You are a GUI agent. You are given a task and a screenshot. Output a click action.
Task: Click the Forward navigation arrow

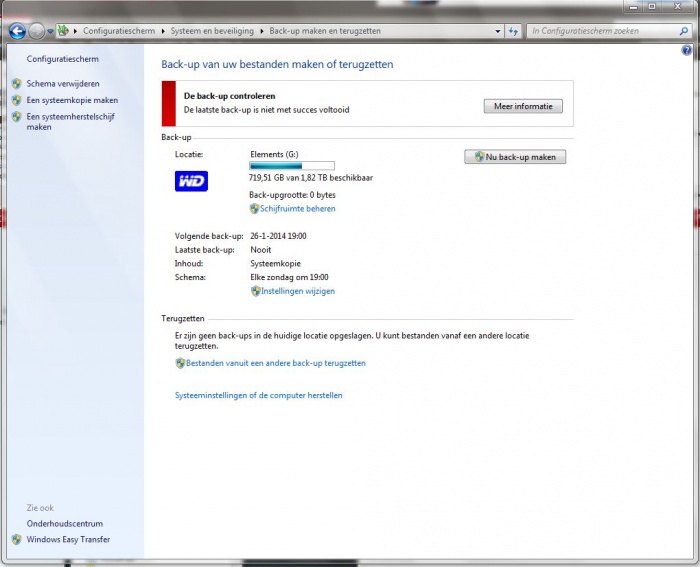click(37, 31)
